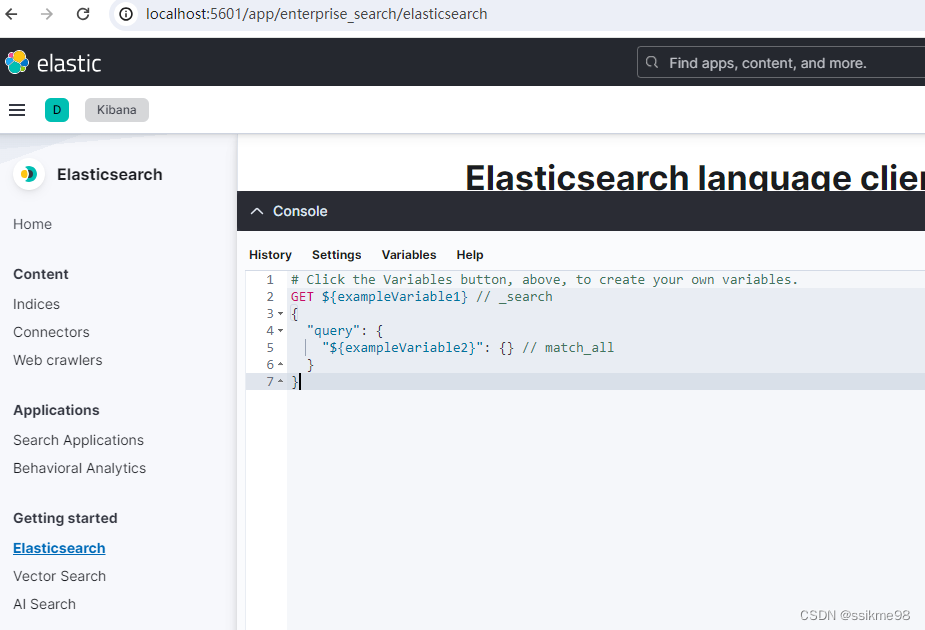Open Connectors in sidebar
Viewport: 925px width, 630px height.
tap(51, 332)
